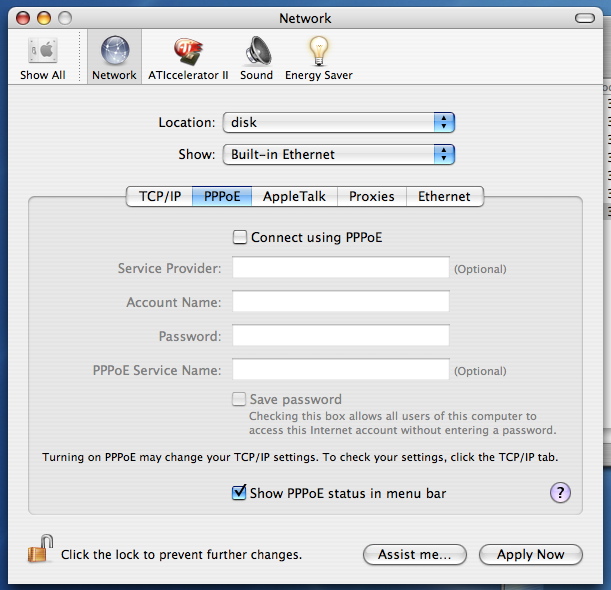The width and height of the screenshot is (611, 590).
Task: Uncheck Show PPPoE status in menu bar
Action: point(239,493)
